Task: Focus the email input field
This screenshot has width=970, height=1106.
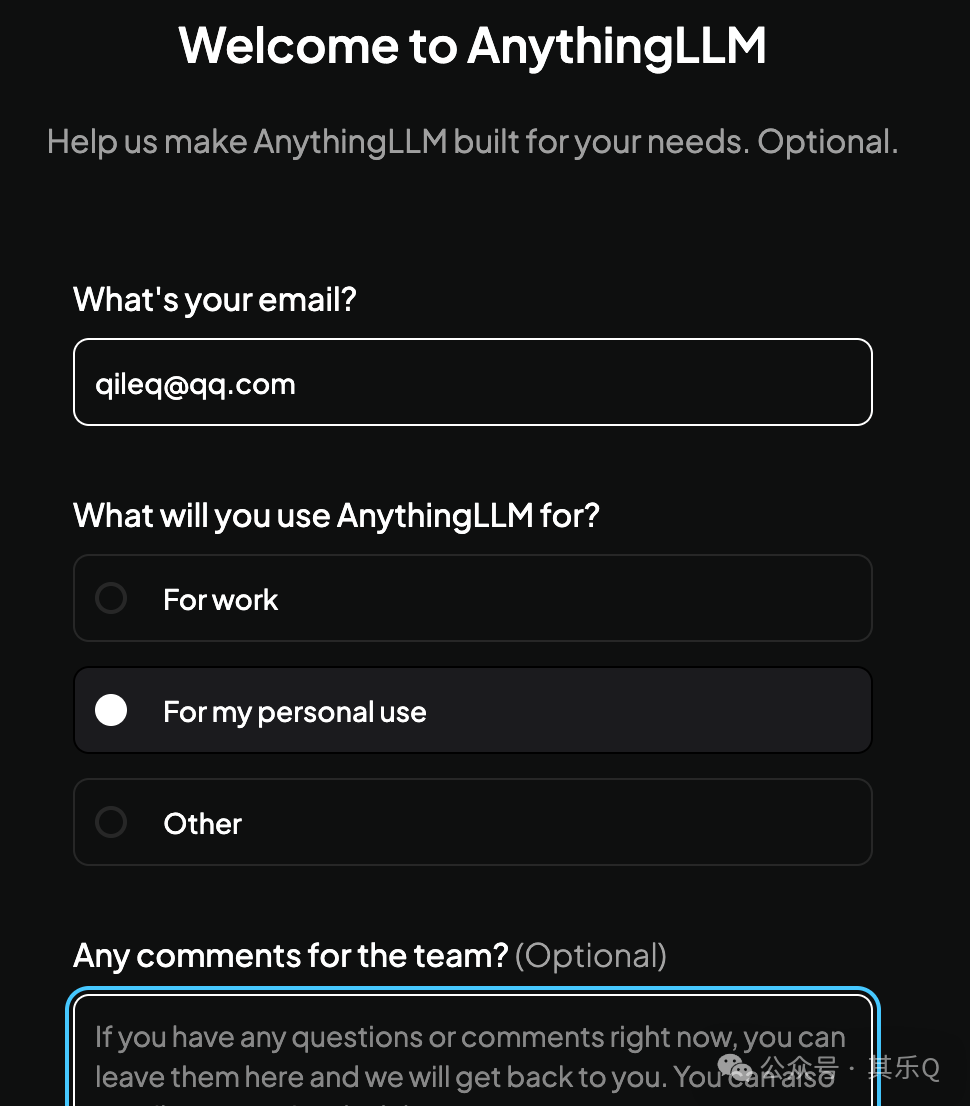Action: [x=473, y=382]
